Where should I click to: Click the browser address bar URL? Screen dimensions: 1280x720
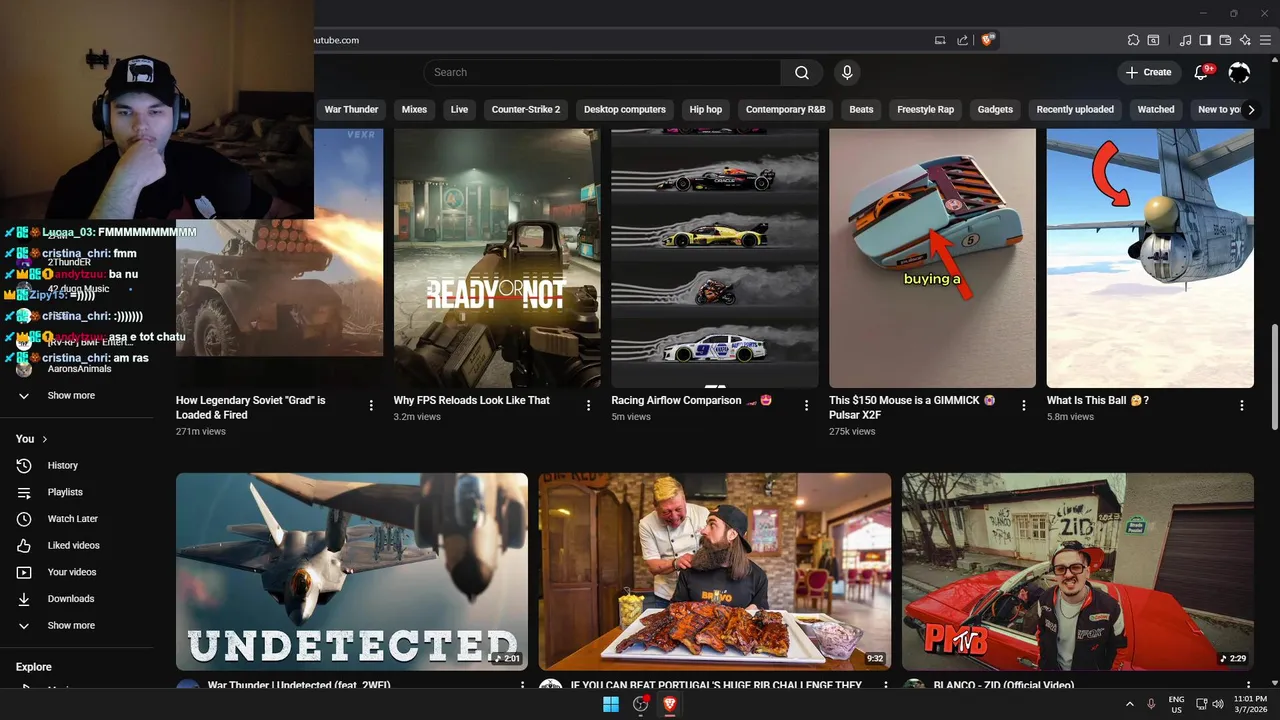click(x=336, y=40)
